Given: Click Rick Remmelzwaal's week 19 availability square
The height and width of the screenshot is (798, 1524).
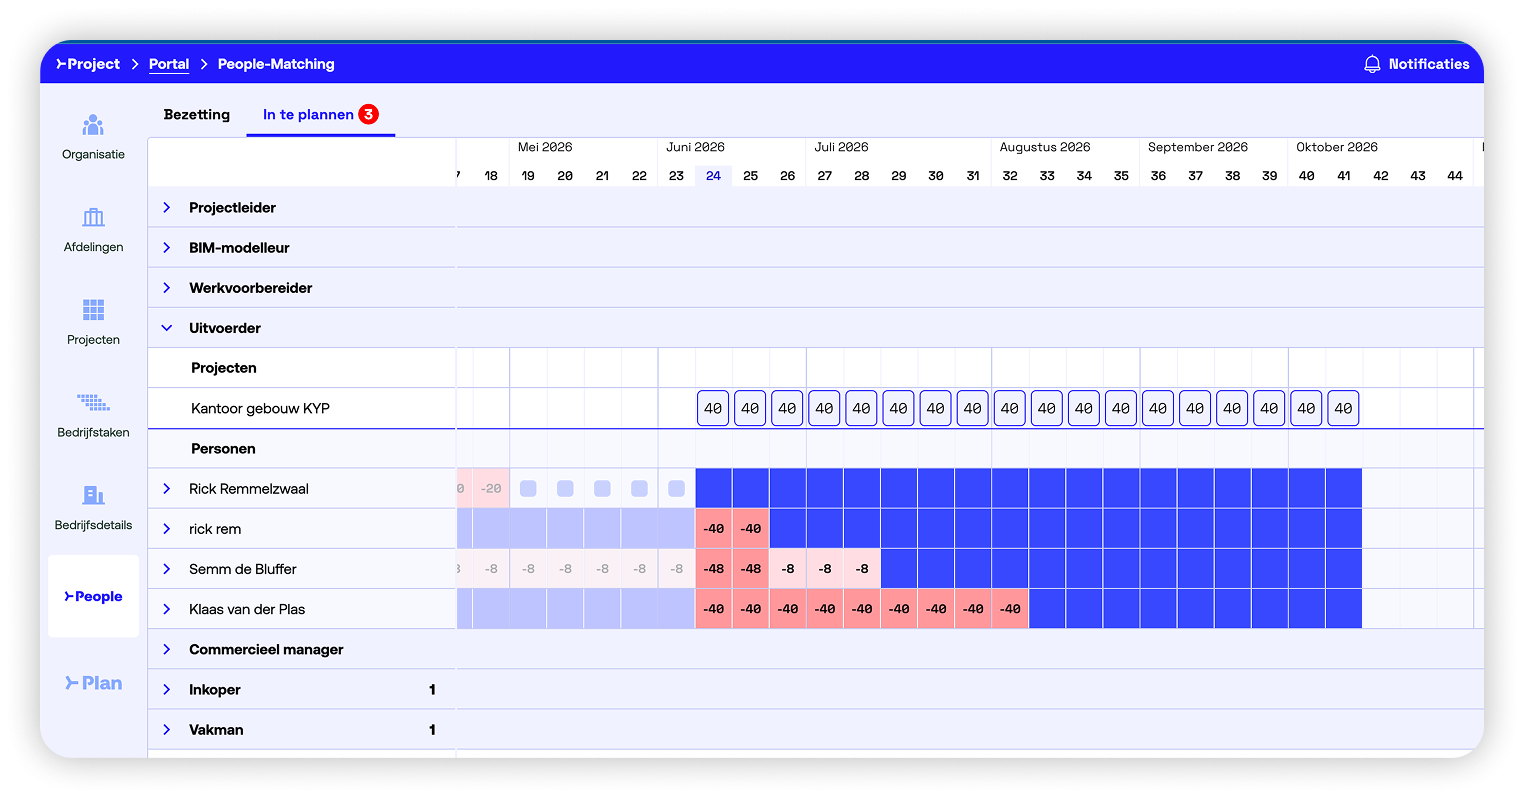Looking at the screenshot, I should click(x=528, y=489).
